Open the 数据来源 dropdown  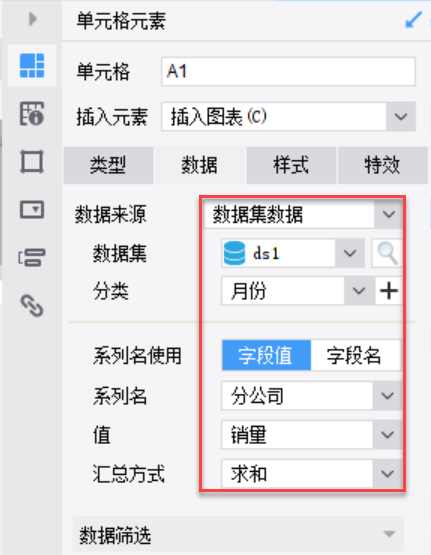click(x=303, y=214)
